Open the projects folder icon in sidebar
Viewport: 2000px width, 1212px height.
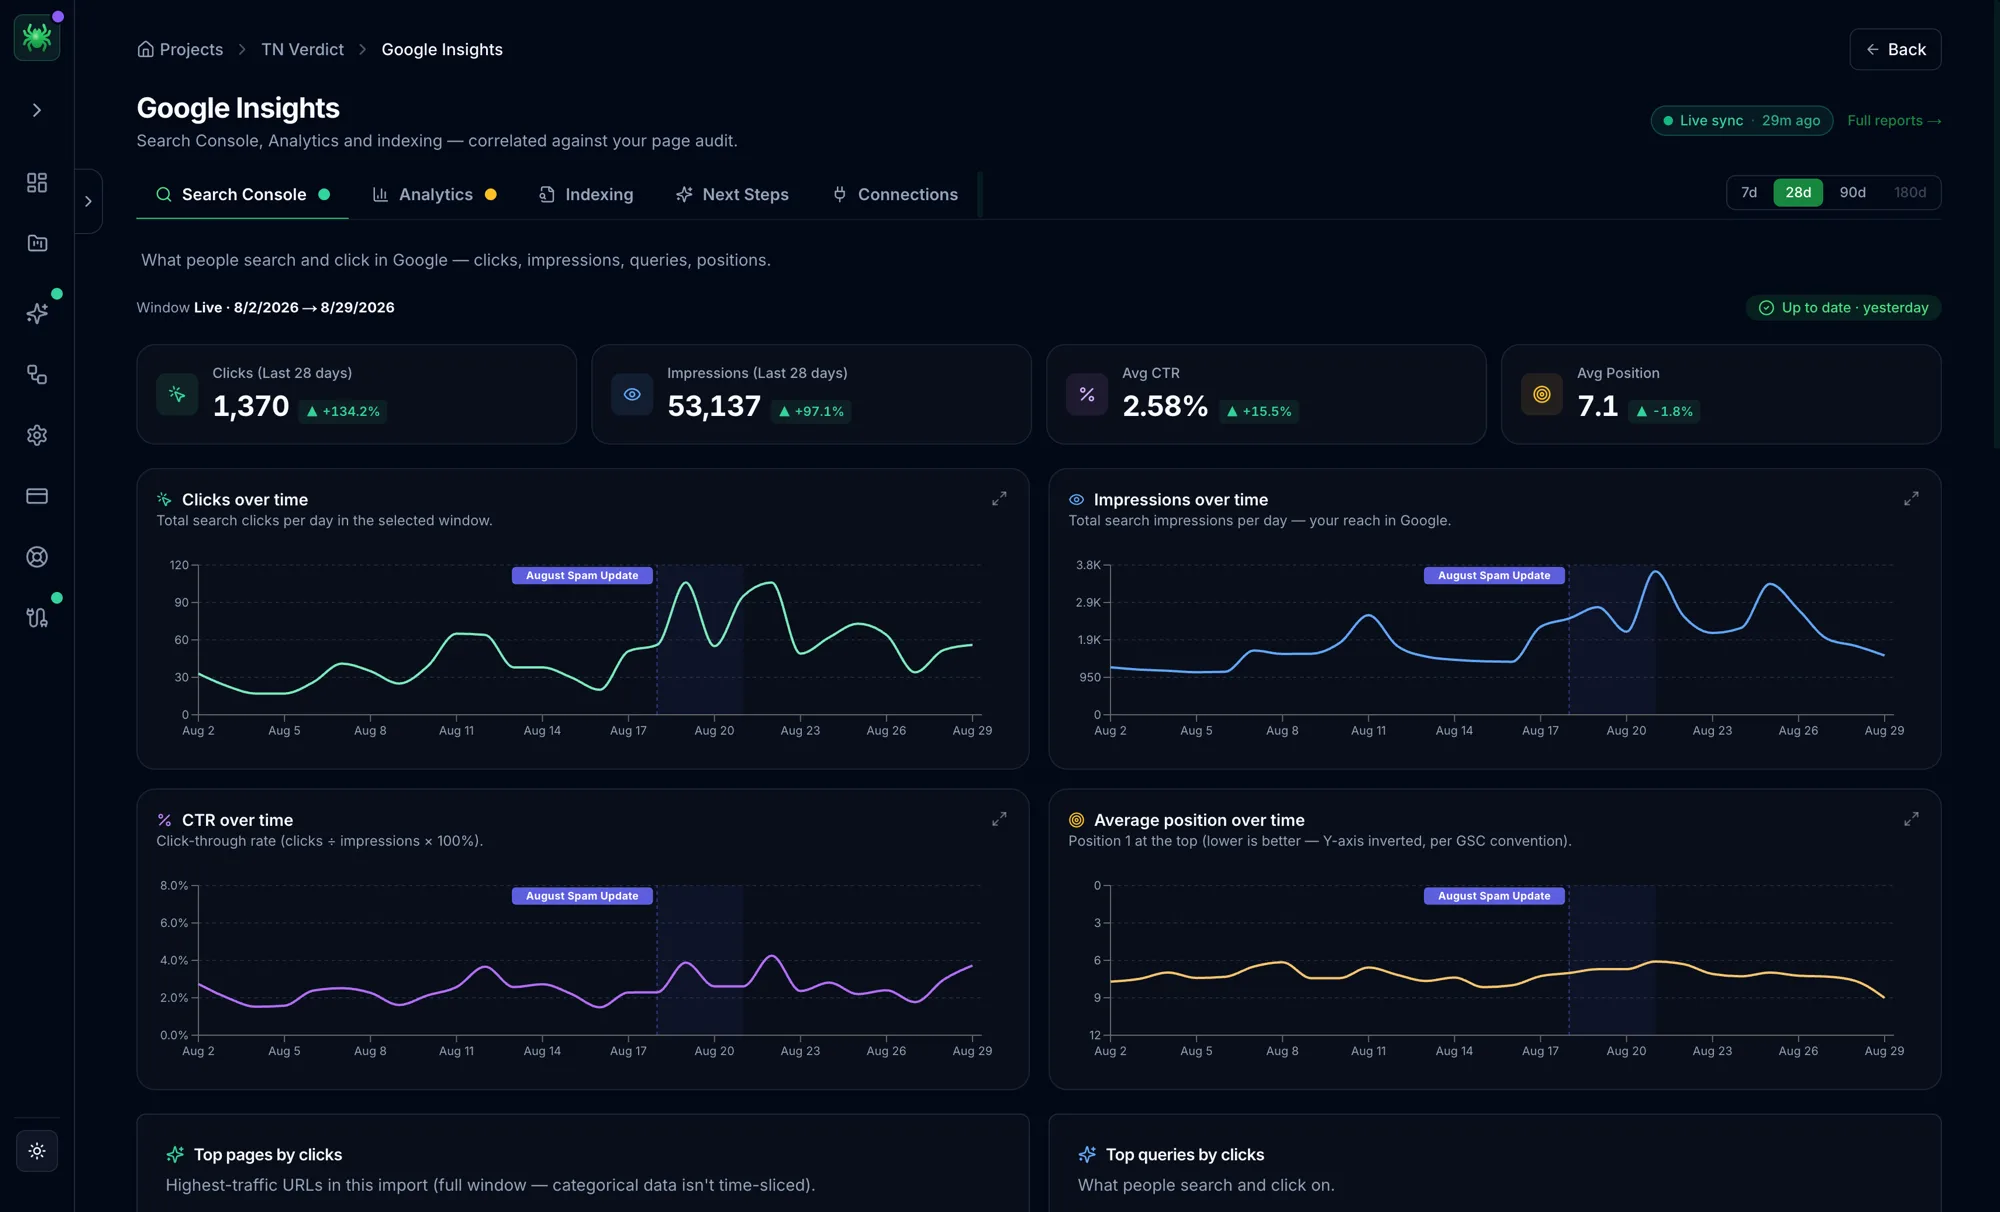tap(37, 243)
